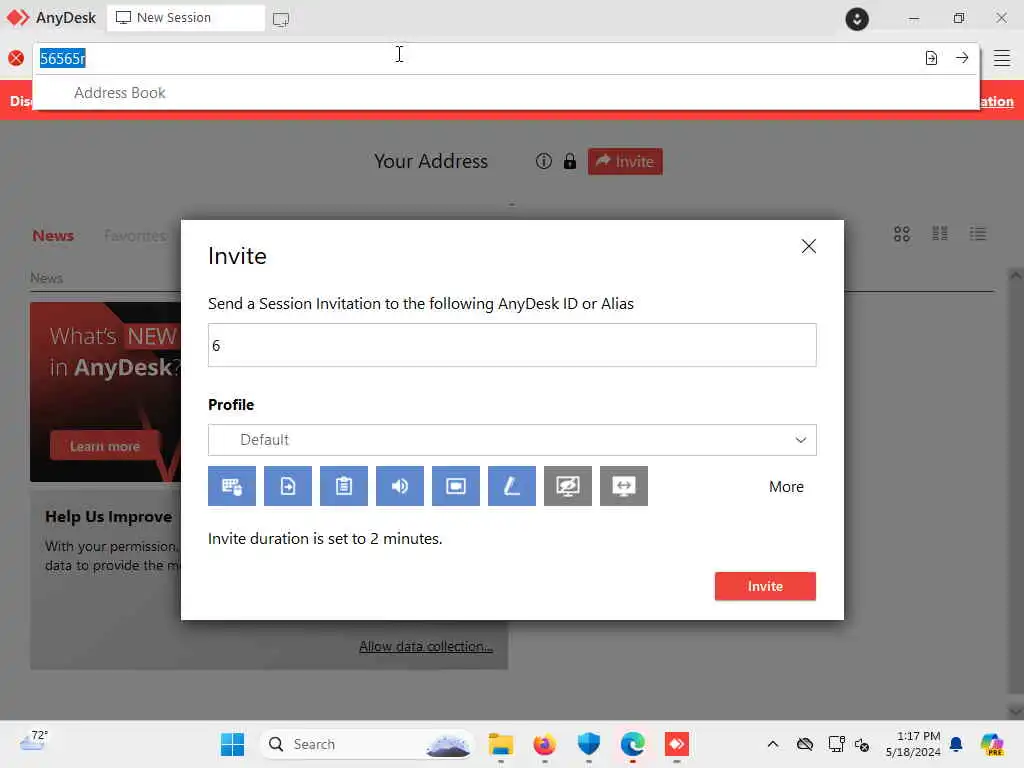
Task: Click the dark download indicator icon
Action: coord(857,18)
